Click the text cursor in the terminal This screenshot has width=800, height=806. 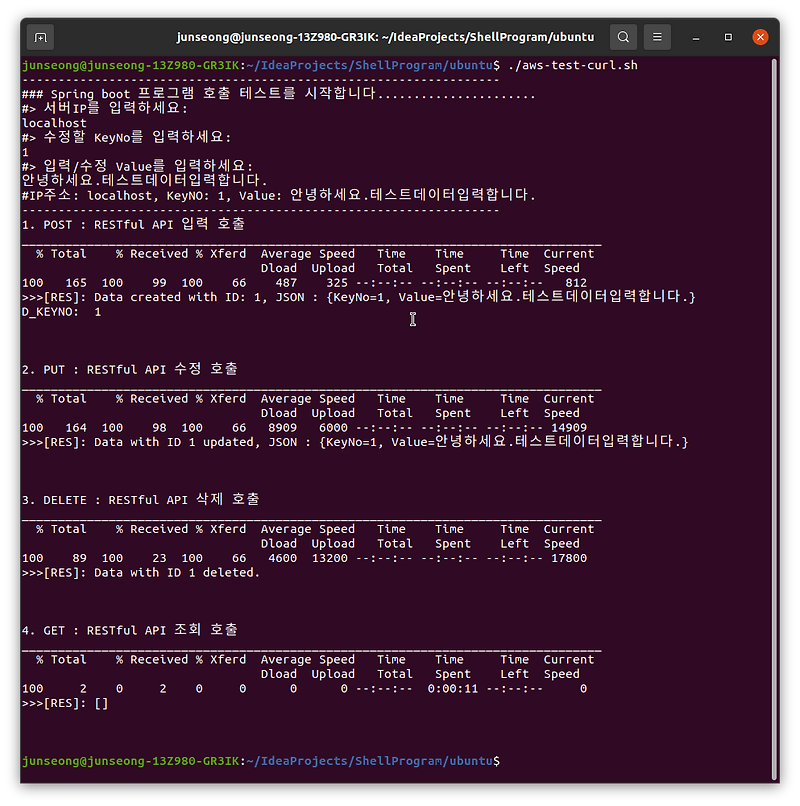click(x=413, y=320)
